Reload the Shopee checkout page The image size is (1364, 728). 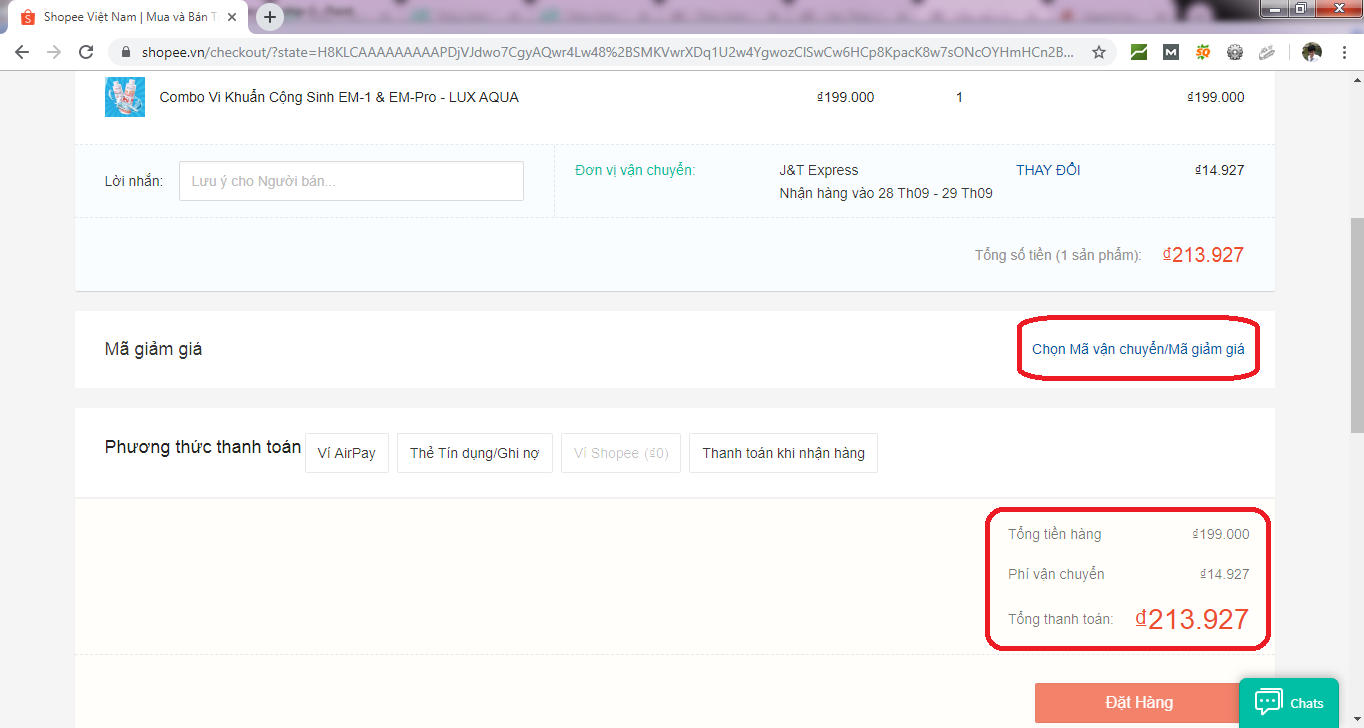(x=86, y=52)
